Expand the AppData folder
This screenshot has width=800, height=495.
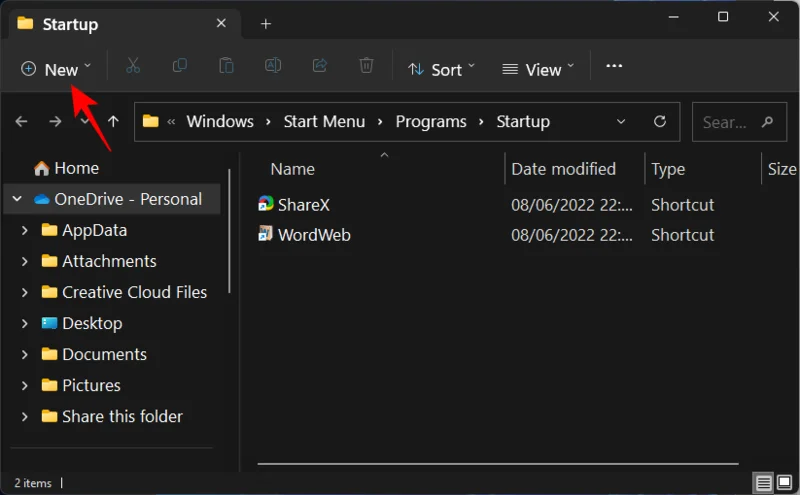(24, 230)
